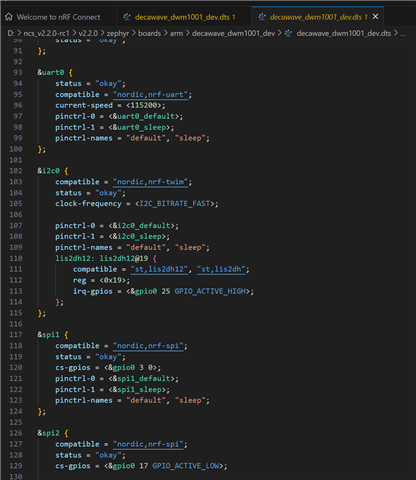The width and height of the screenshot is (416, 480).
Task: Click line number 117
Action: pyautogui.click(x=16, y=335)
